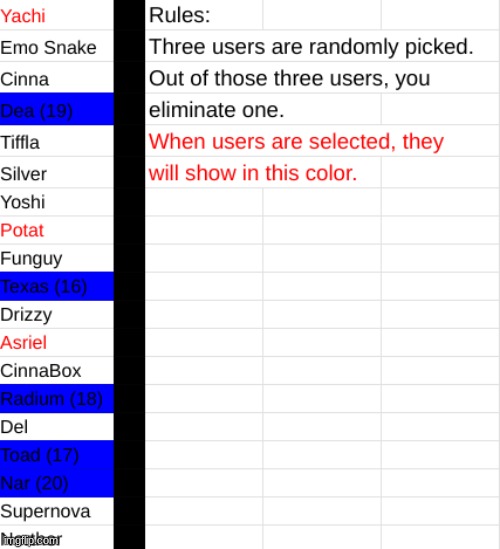This screenshot has width=500, height=549.
Task: Click the Supernova cell
Action: click(x=57, y=511)
